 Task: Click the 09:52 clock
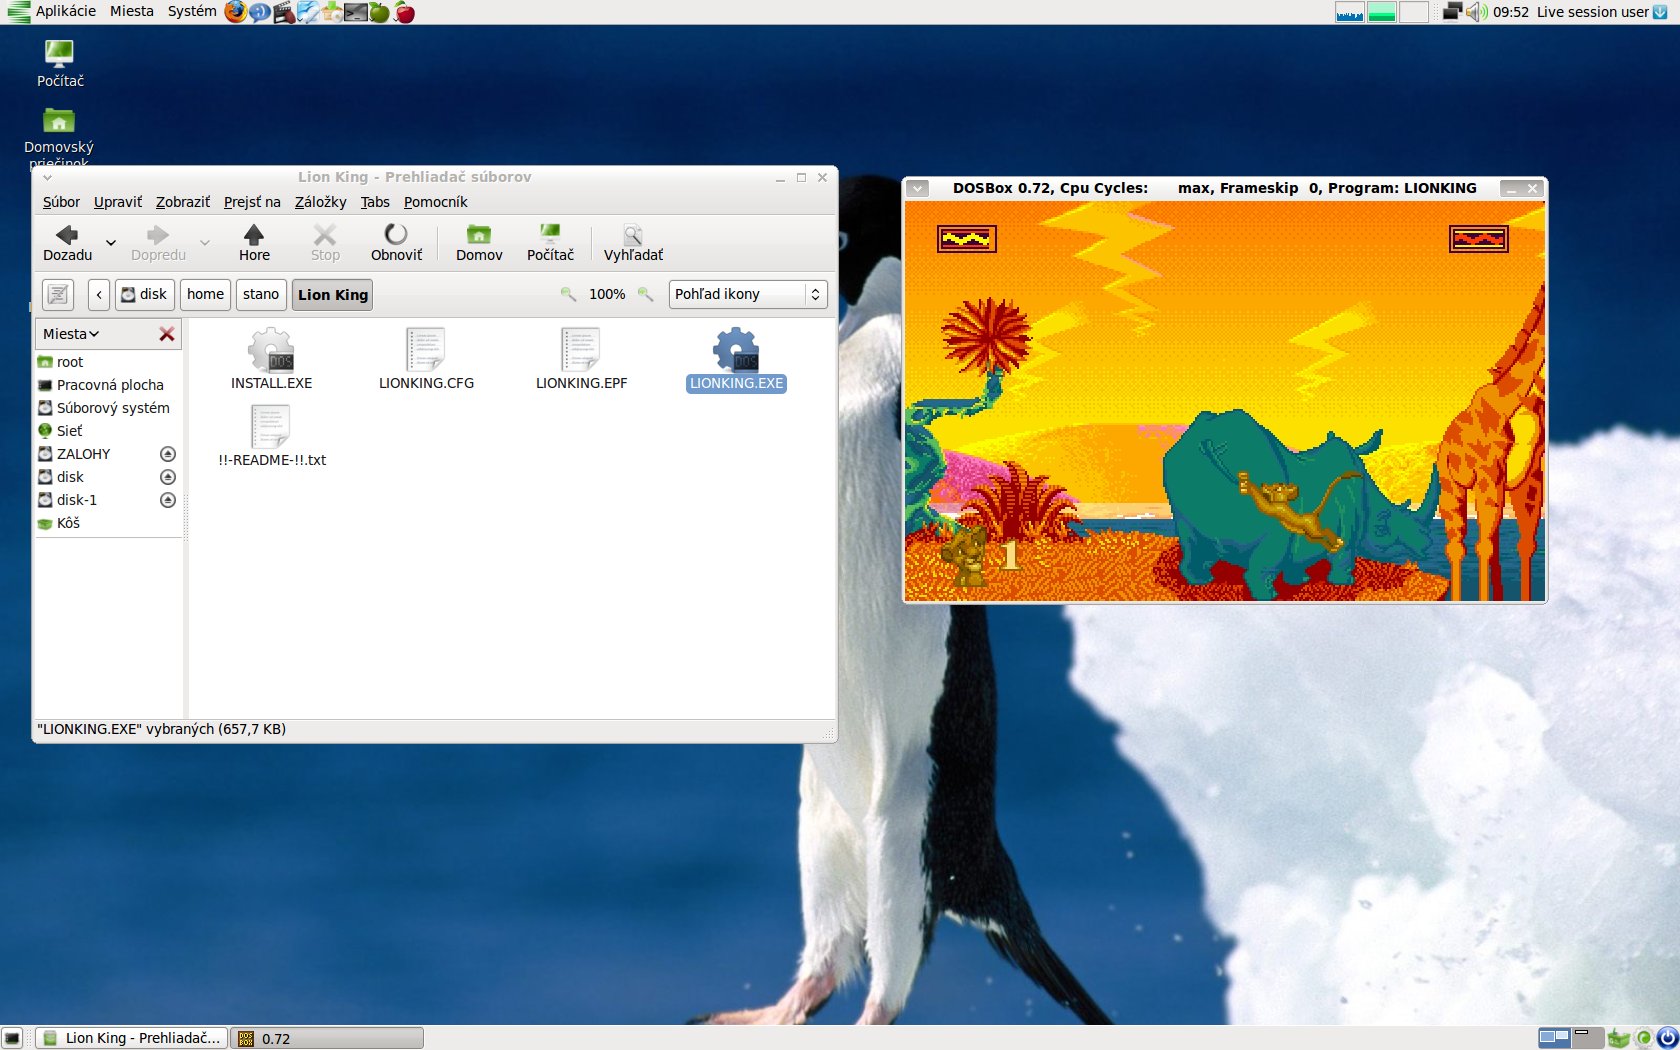[x=1511, y=12]
